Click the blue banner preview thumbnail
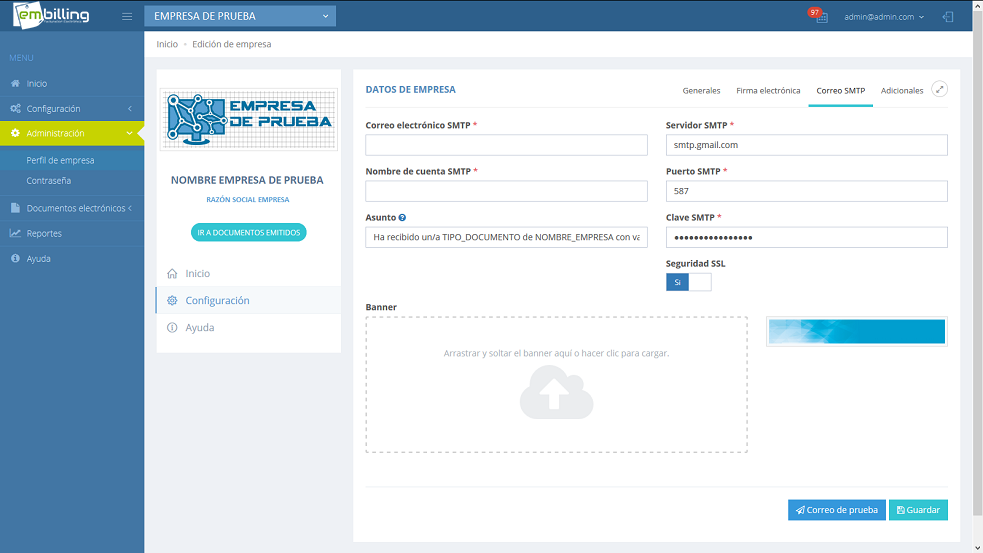 pos(856,332)
